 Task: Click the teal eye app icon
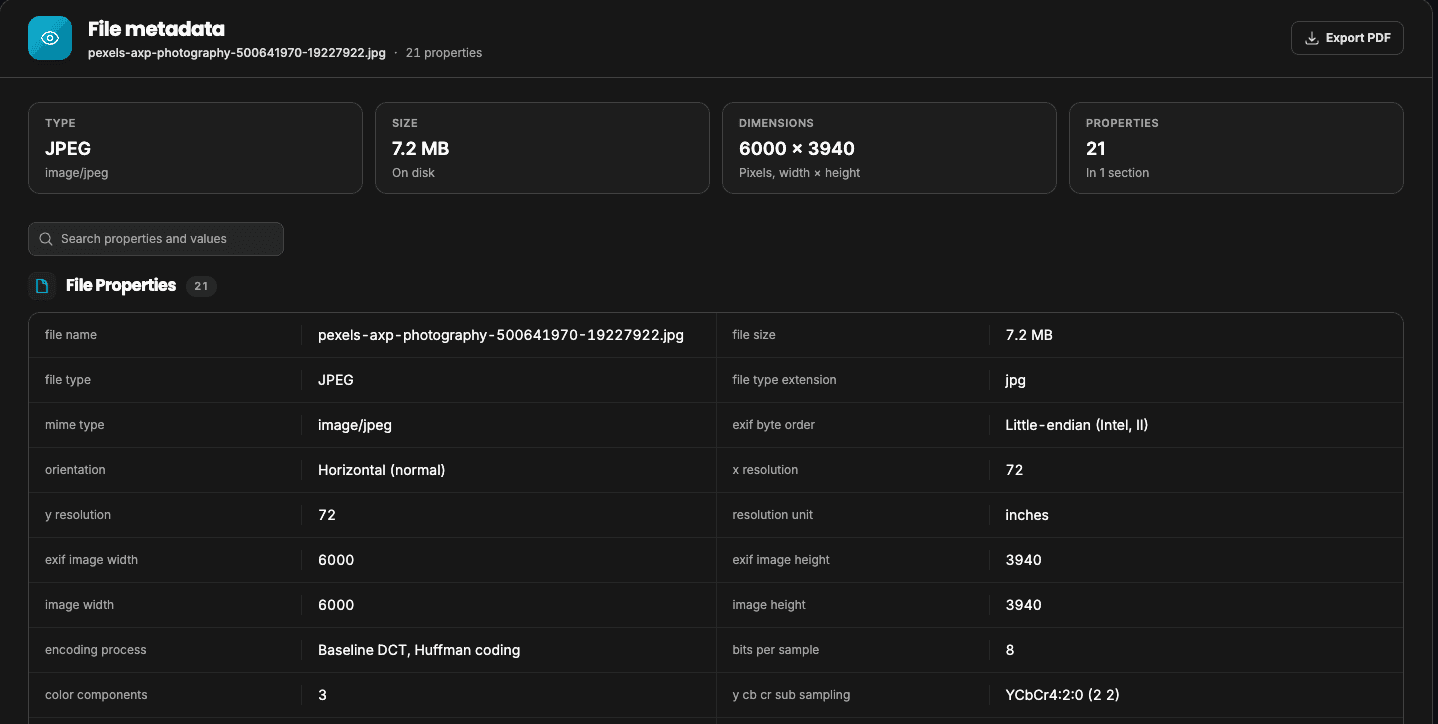point(50,38)
